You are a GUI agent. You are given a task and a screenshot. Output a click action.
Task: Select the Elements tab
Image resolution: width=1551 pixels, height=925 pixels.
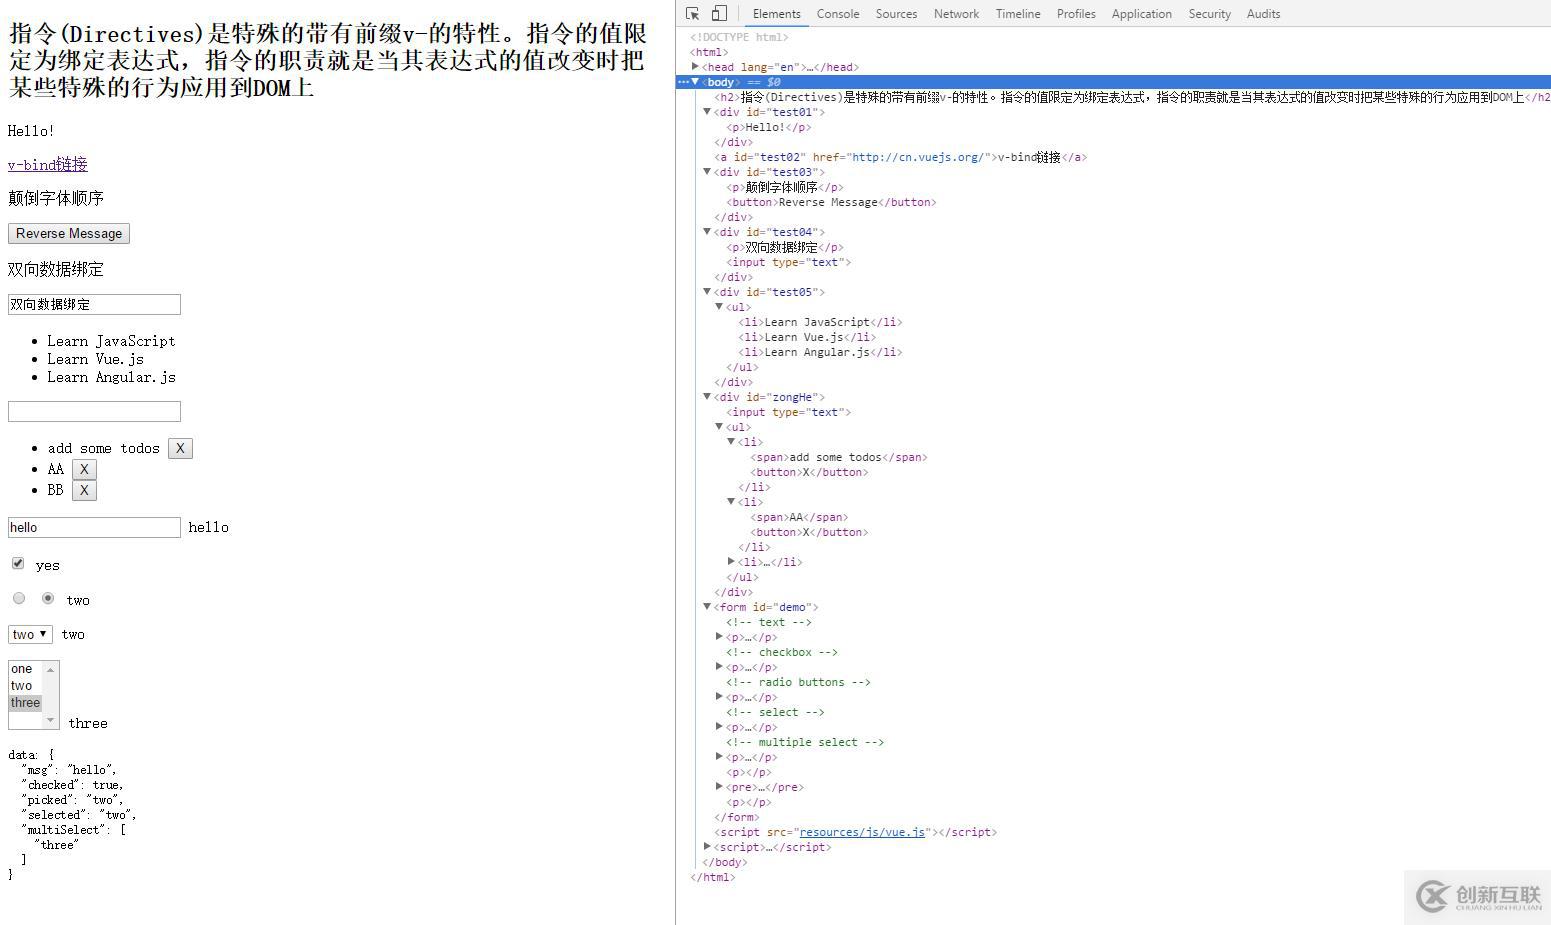(x=777, y=14)
